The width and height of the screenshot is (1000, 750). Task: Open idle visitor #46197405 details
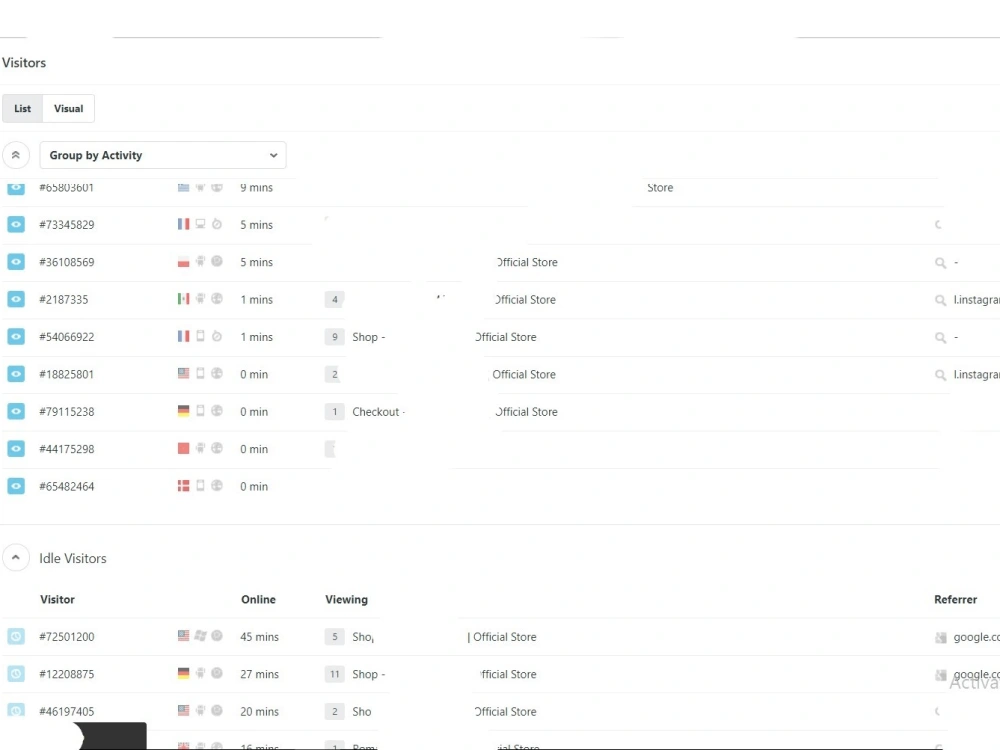pos(67,711)
